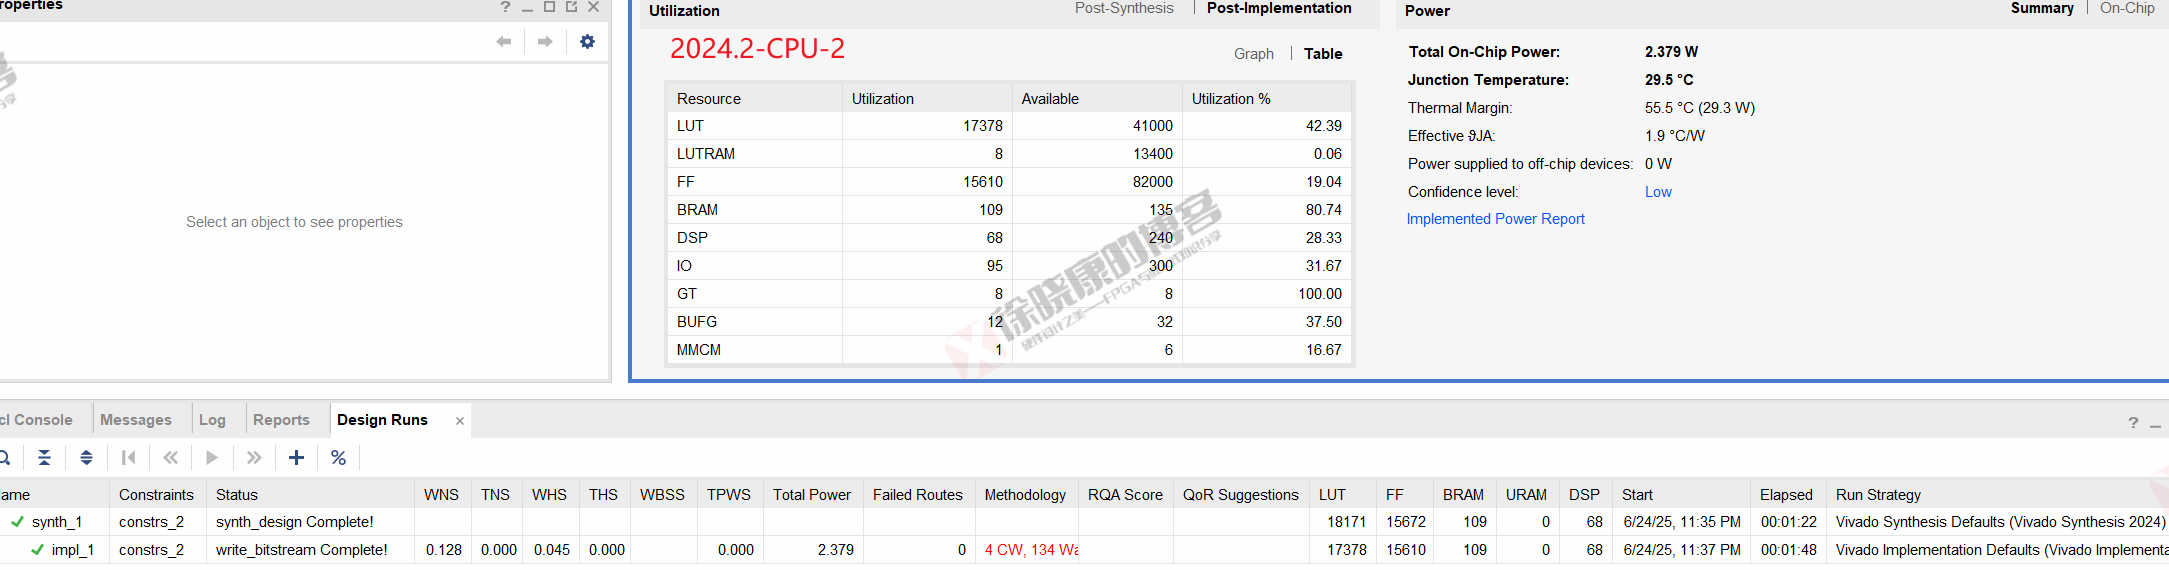Sort runs by Elapsed column header

click(1788, 494)
